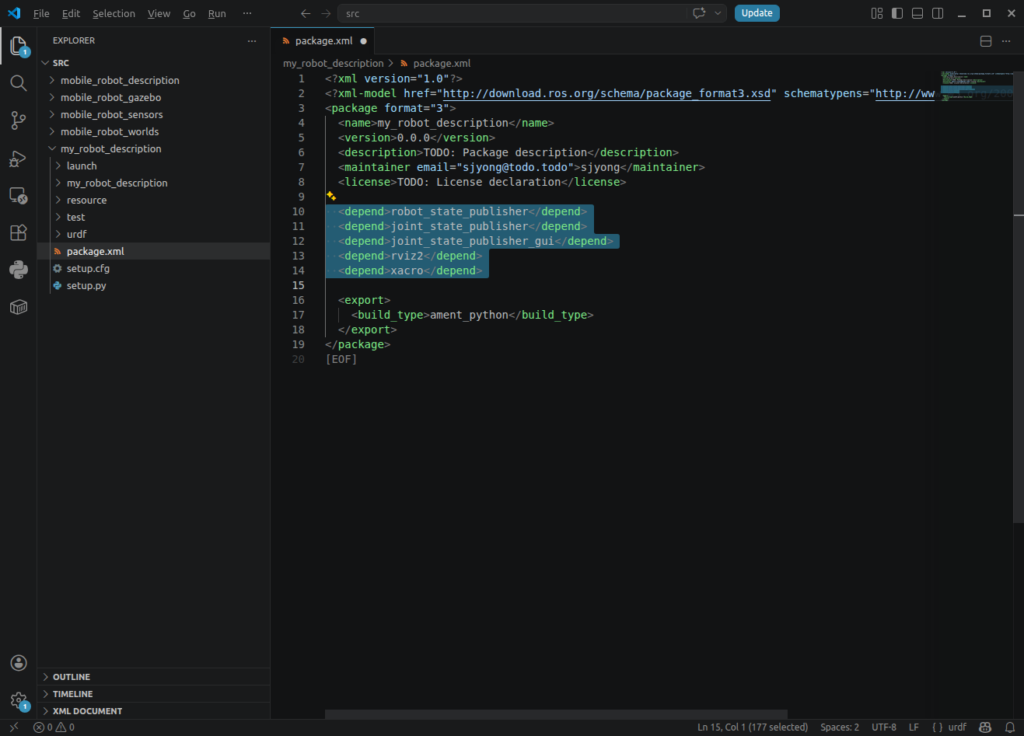
Task: Select the package.xml editor tab
Action: pos(323,41)
